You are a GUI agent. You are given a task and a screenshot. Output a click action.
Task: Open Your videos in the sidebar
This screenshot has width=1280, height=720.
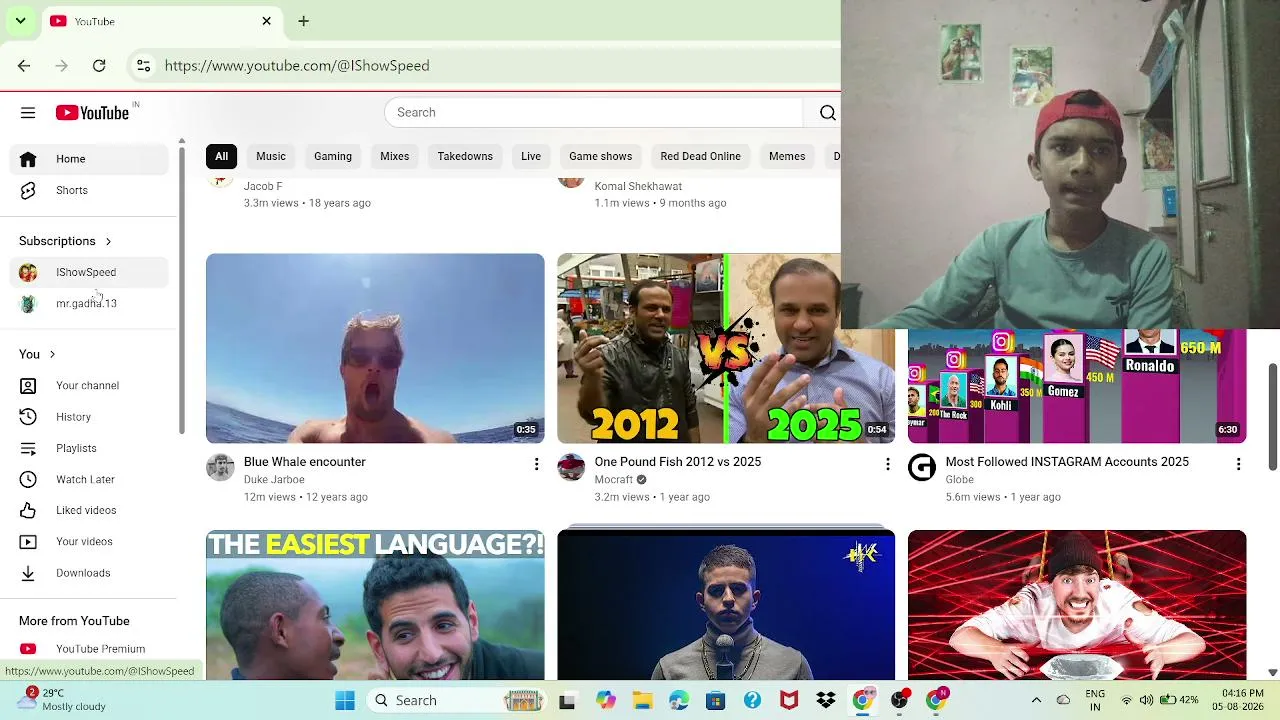(90, 541)
